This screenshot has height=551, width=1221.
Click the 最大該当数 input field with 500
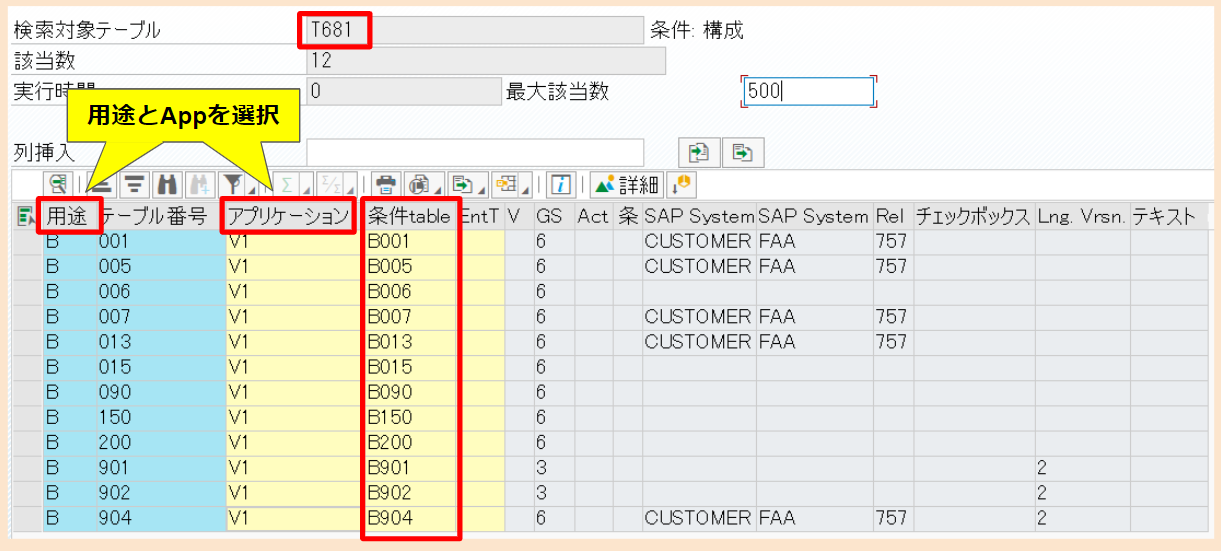click(808, 91)
